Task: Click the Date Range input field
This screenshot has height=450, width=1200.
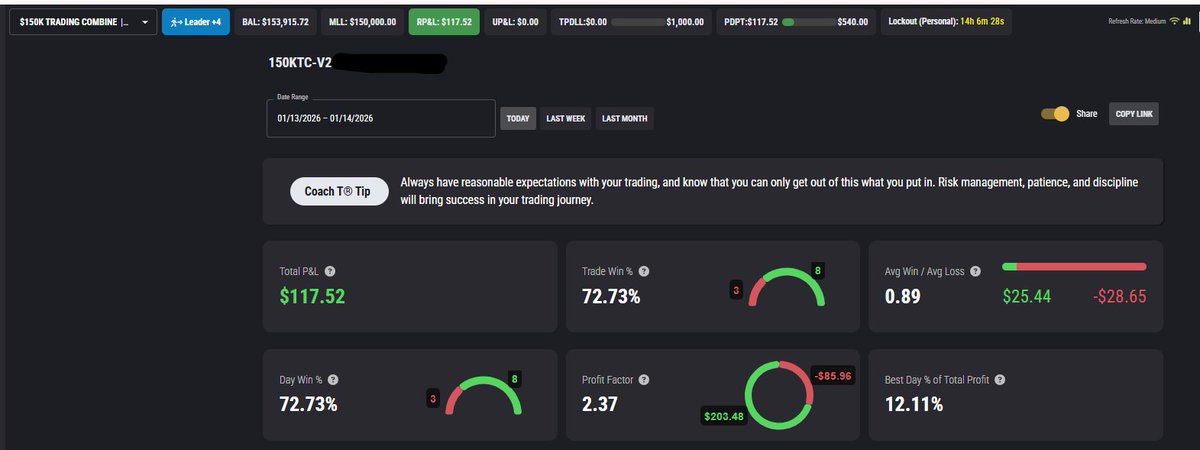Action: click(x=380, y=118)
